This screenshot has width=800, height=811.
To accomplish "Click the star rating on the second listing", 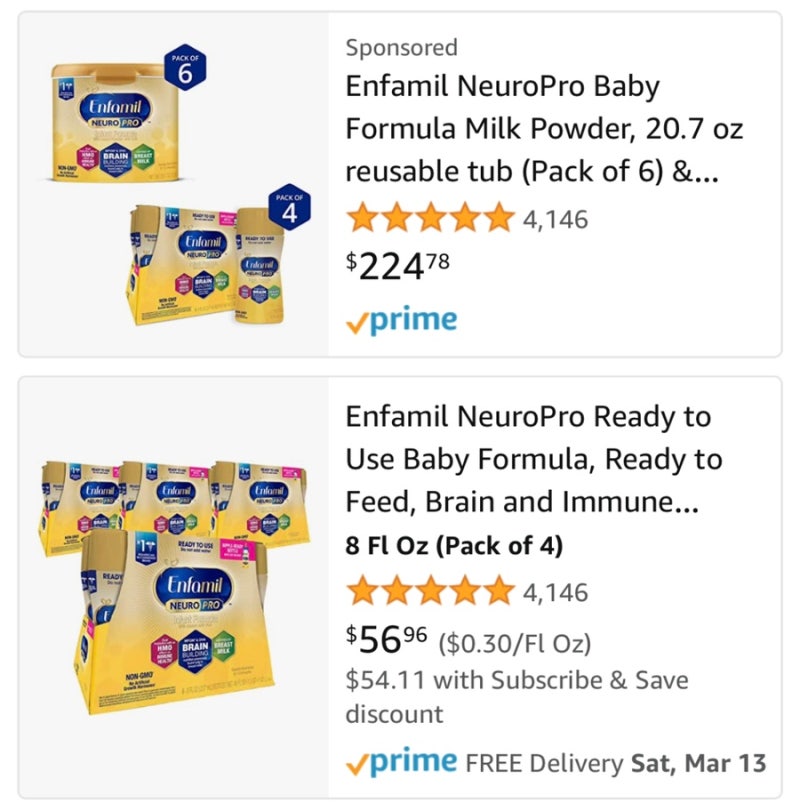I will tap(430, 591).
